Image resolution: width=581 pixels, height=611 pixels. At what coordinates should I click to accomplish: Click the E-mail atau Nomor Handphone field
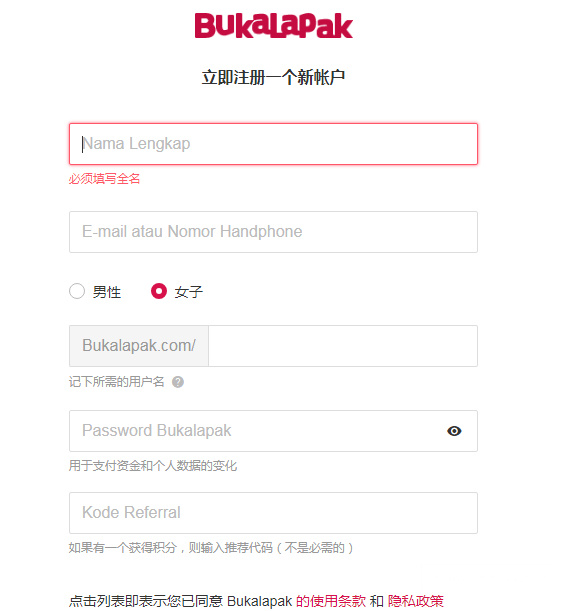click(x=273, y=232)
